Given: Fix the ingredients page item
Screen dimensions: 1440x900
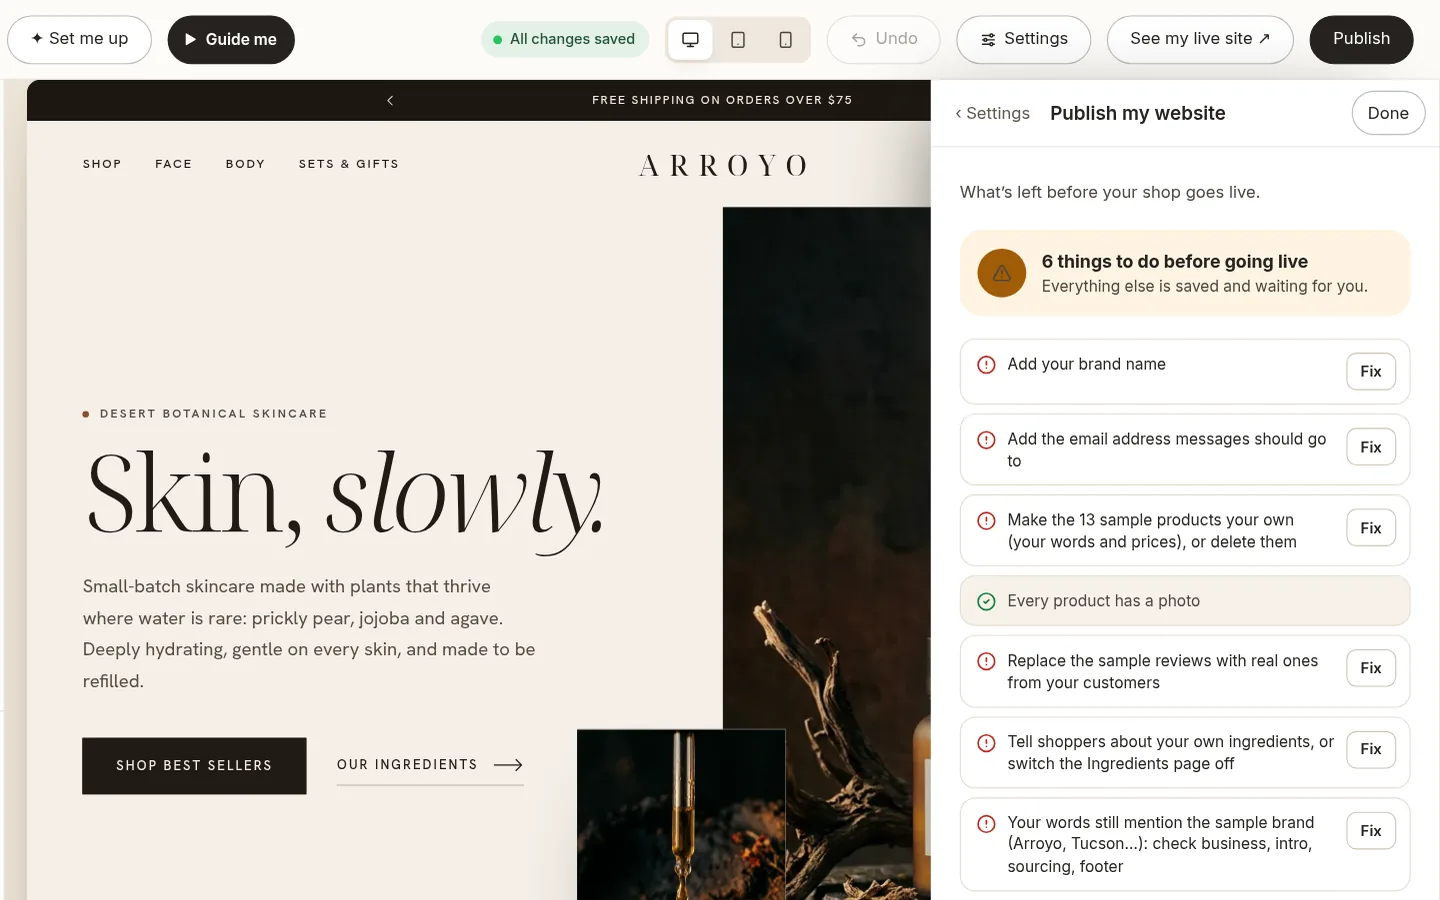Looking at the screenshot, I should (1371, 749).
